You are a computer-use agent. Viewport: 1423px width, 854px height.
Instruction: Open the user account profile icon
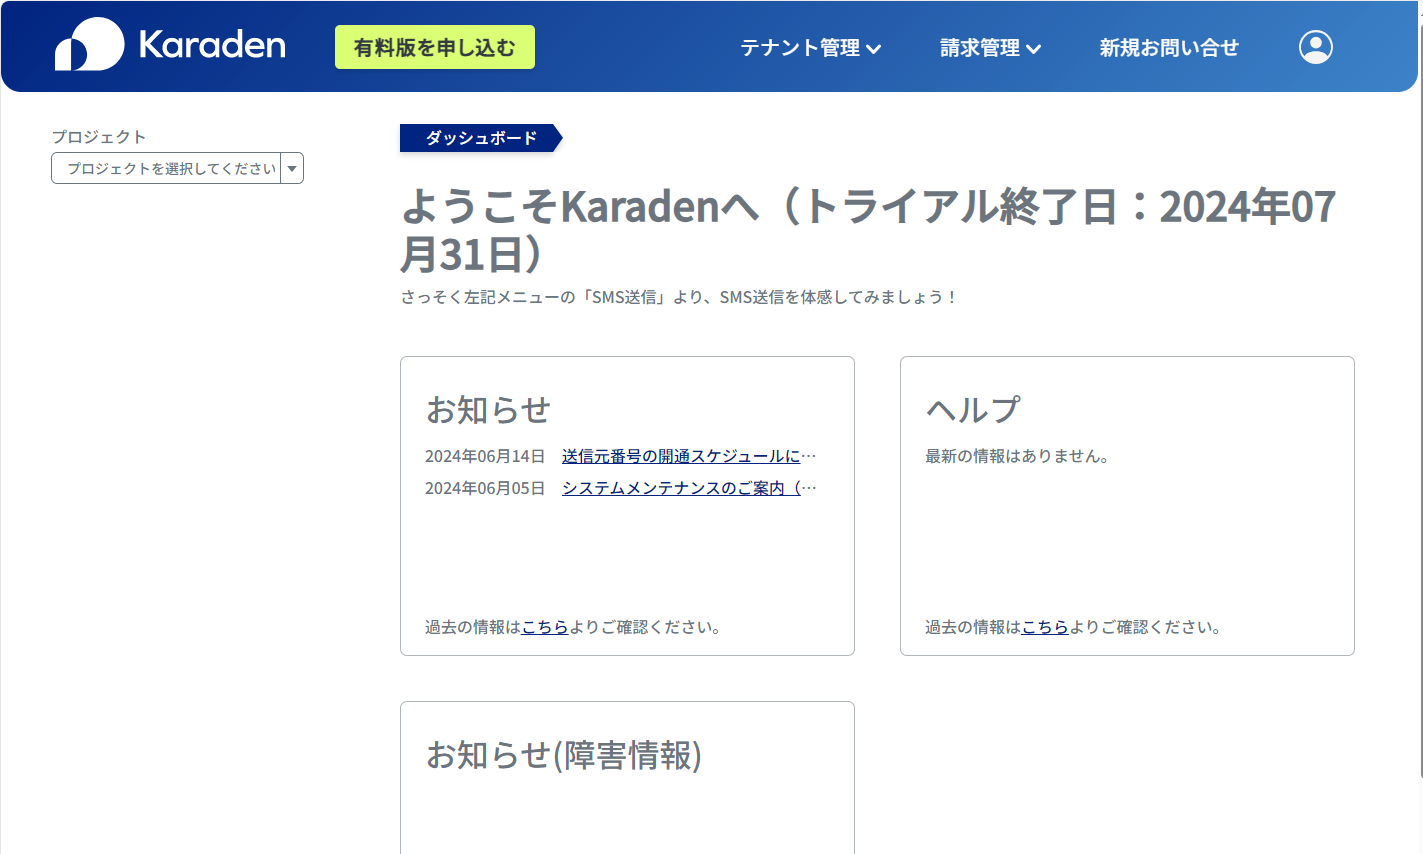coord(1315,47)
